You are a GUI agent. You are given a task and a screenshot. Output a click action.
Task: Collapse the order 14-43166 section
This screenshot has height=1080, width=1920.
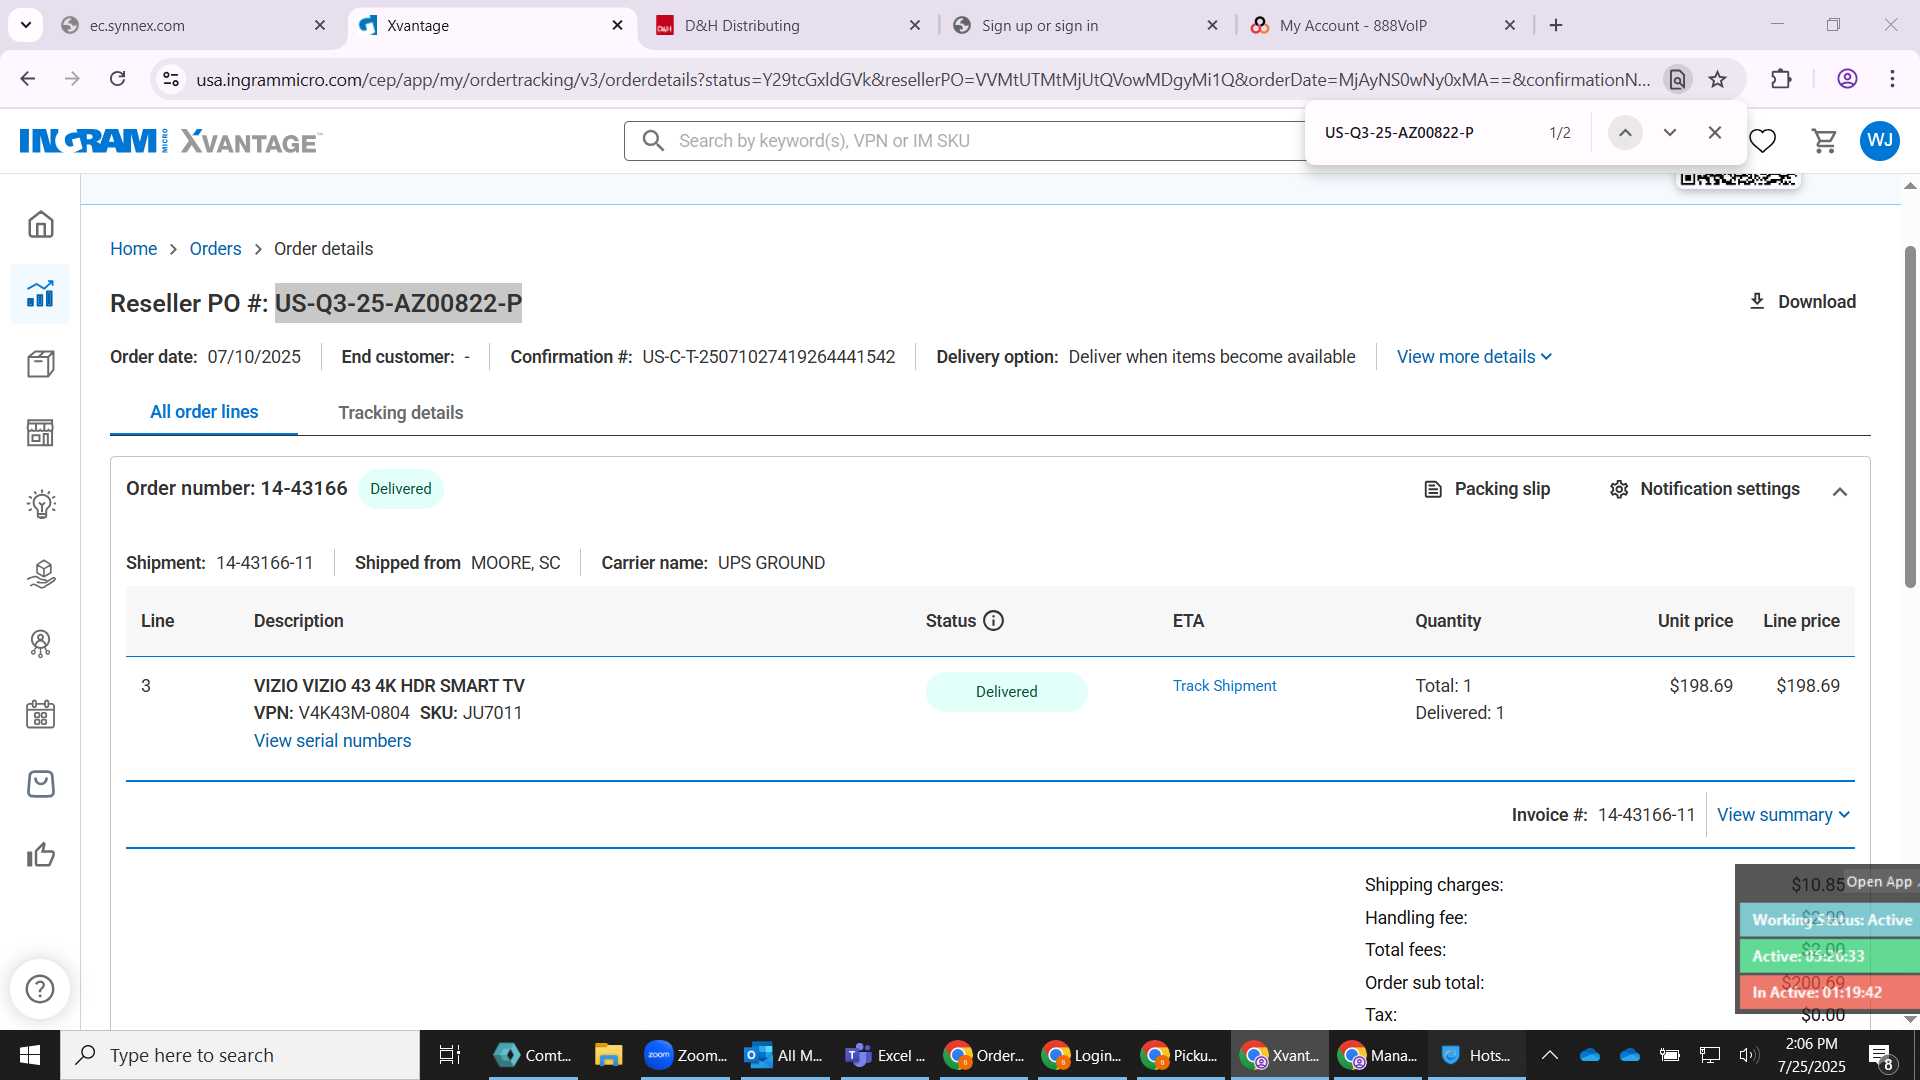(x=1840, y=491)
